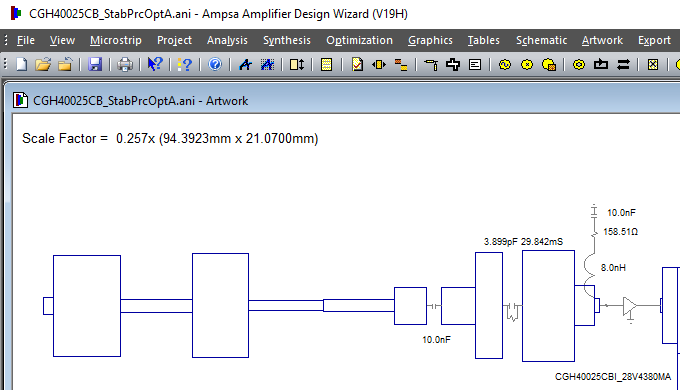The width and height of the screenshot is (680, 390).
Task: Click the yellow circle with small x icon
Action: pyautogui.click(x=527, y=65)
